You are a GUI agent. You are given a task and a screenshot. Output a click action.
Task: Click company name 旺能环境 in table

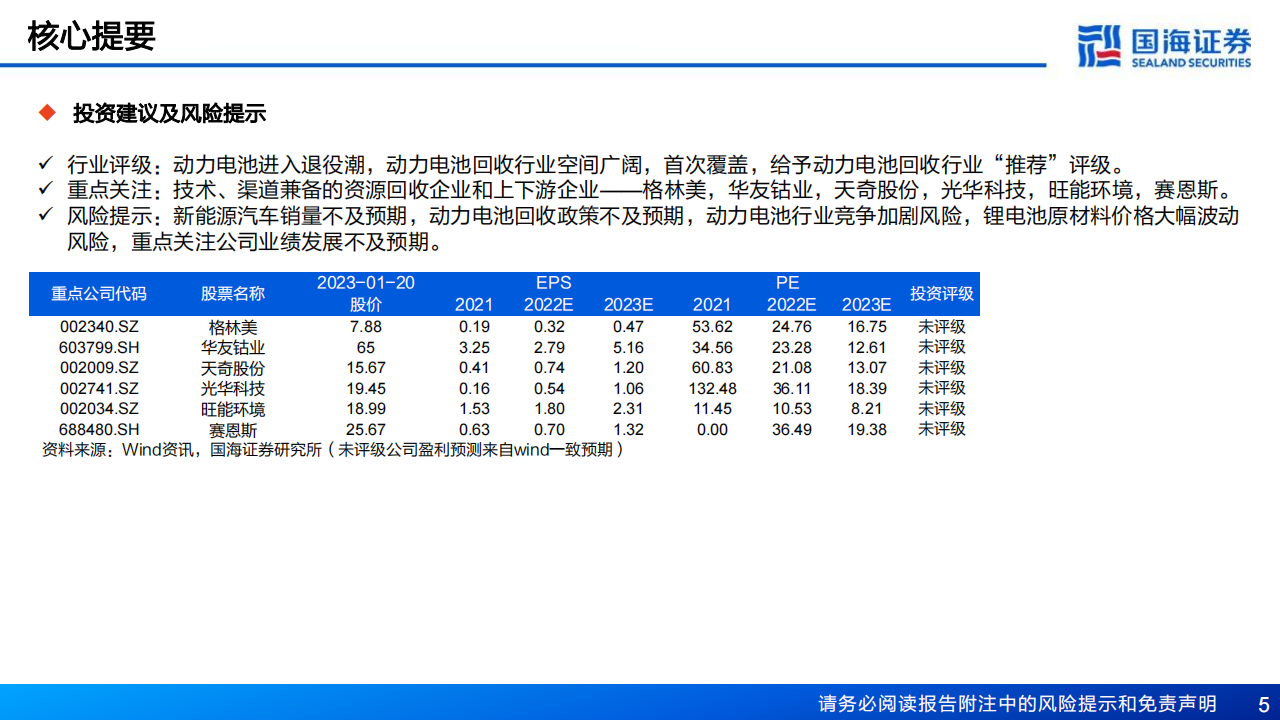click(x=233, y=409)
